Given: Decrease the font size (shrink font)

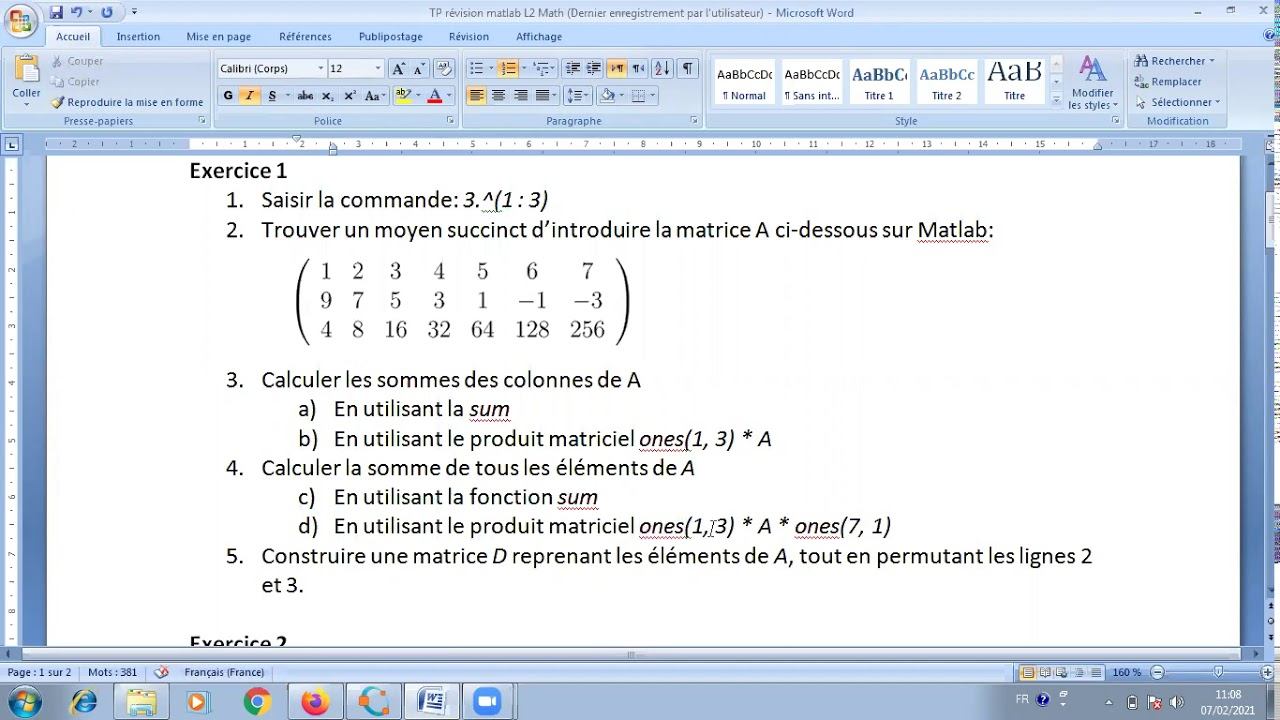Looking at the screenshot, I should click(x=419, y=68).
